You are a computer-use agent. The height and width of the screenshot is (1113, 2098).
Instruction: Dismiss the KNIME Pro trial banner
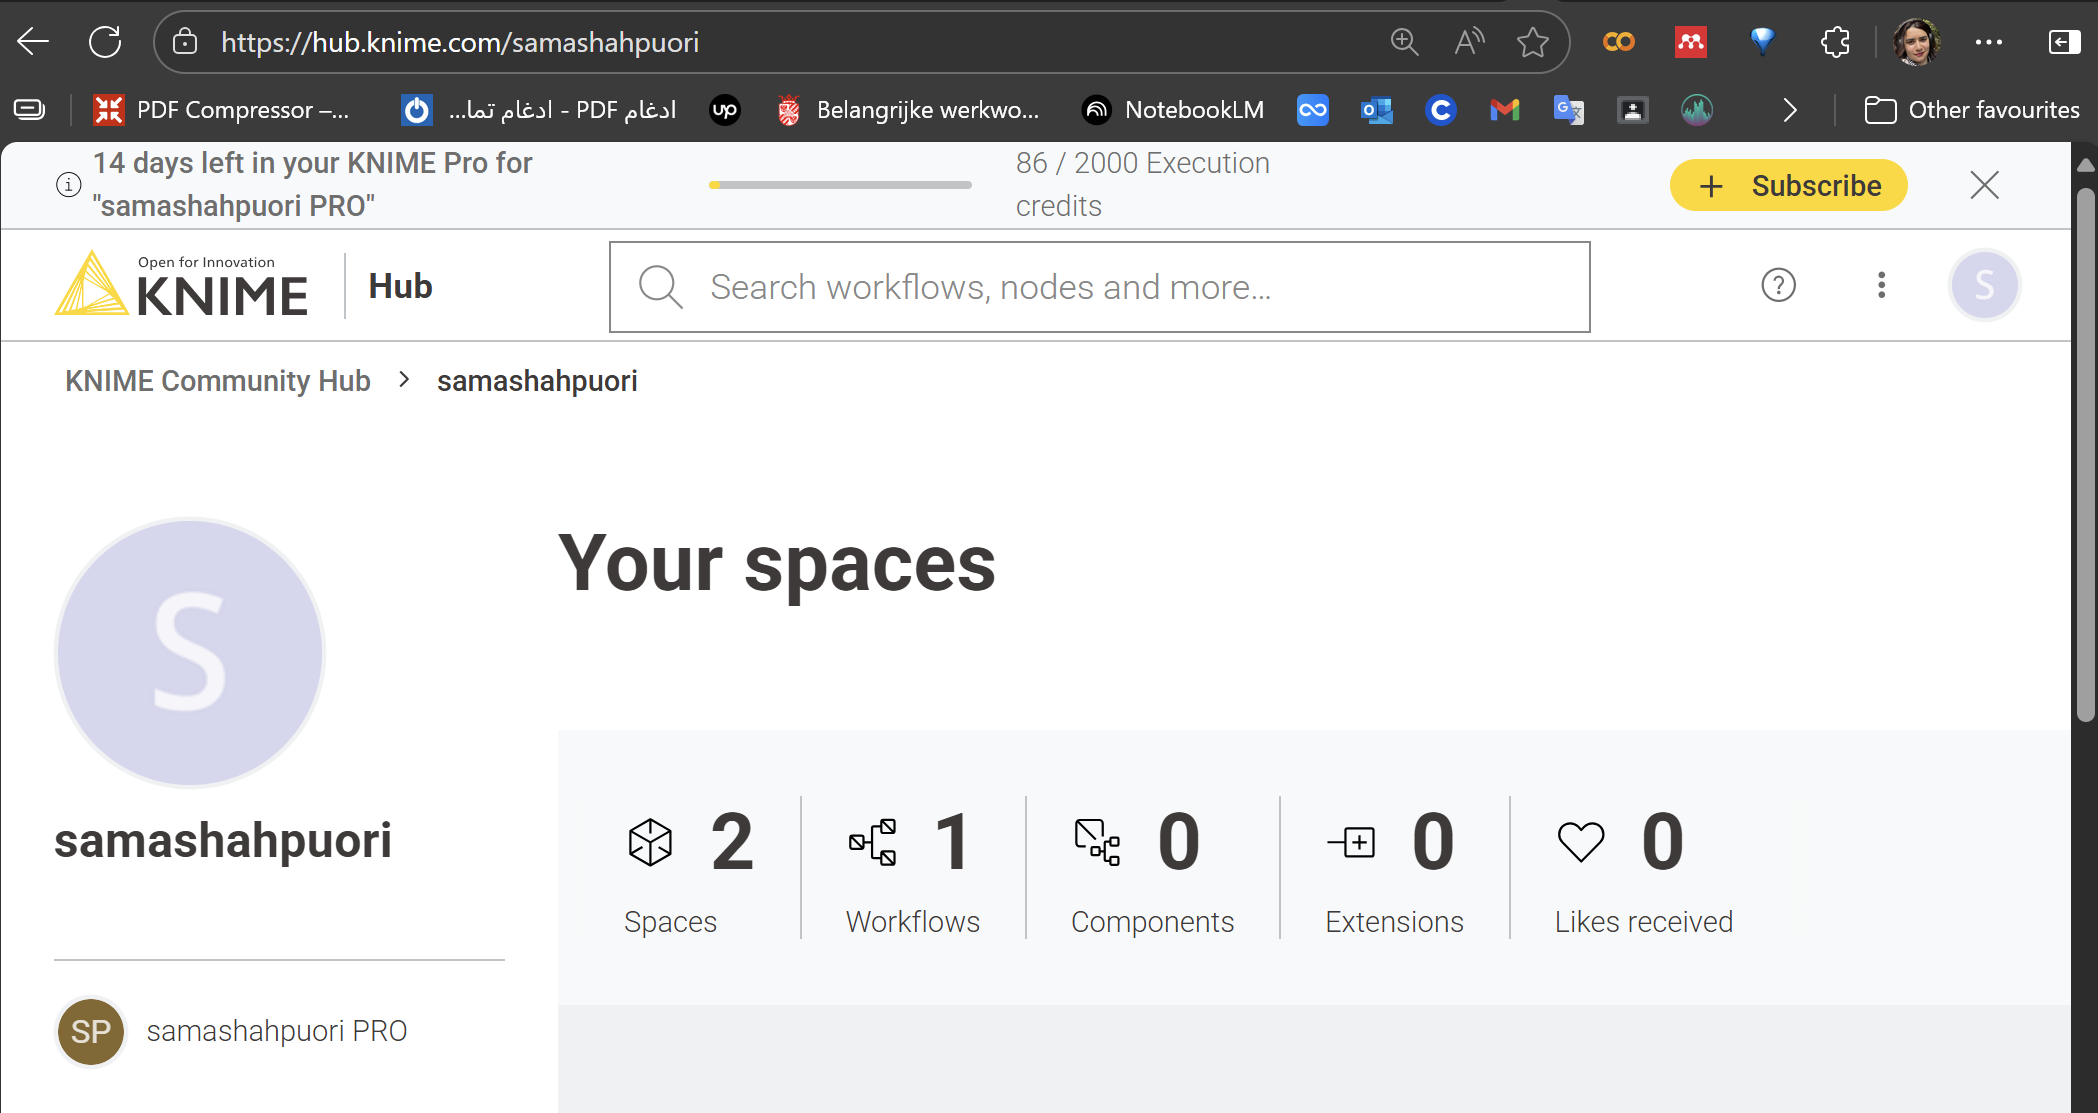(x=1984, y=185)
